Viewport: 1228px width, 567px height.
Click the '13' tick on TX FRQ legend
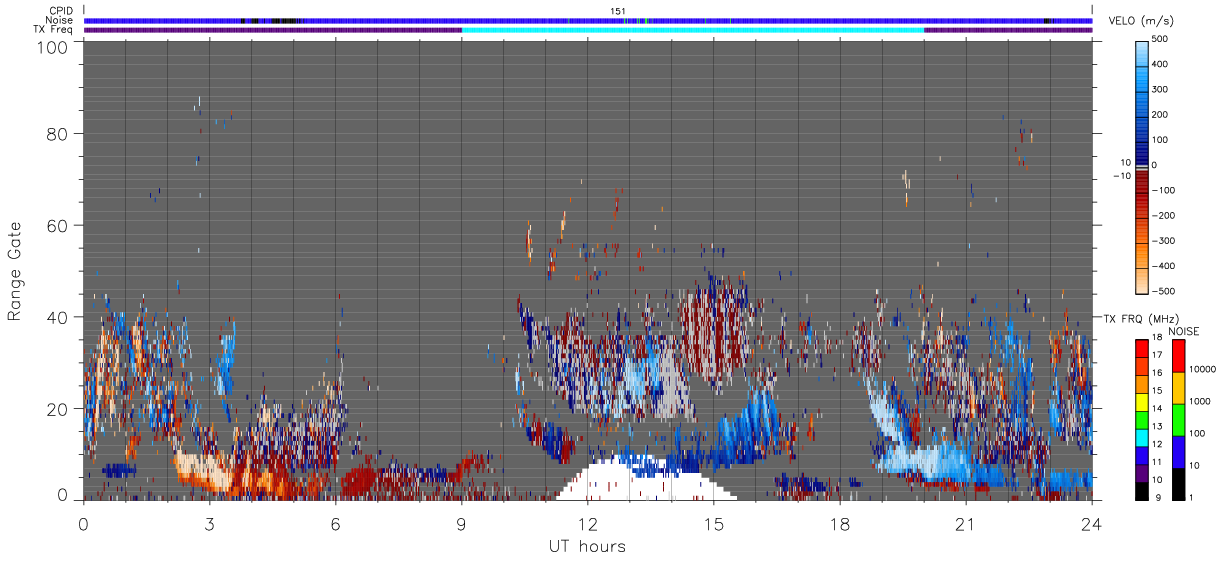tap(1158, 426)
